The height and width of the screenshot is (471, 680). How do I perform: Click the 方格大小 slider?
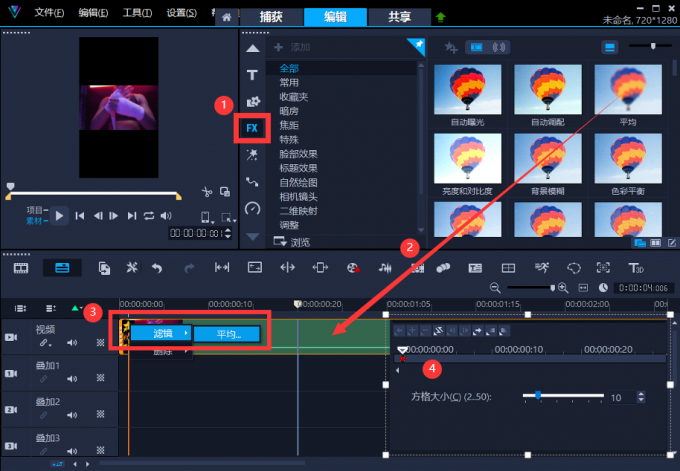pyautogui.click(x=563, y=396)
